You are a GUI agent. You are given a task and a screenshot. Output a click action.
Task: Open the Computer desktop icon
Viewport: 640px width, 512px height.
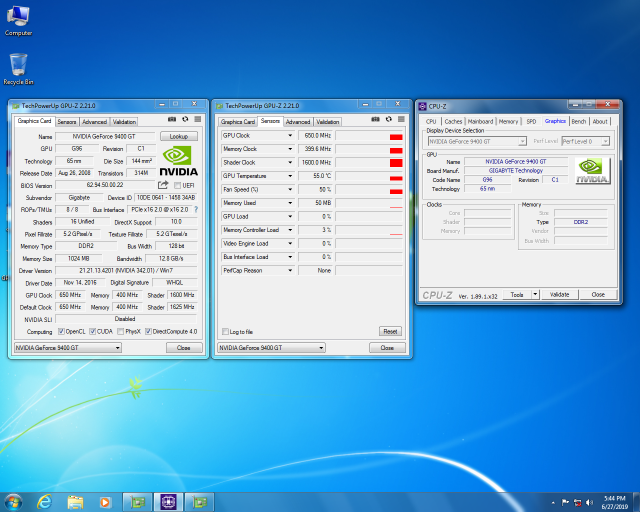pos(18,21)
